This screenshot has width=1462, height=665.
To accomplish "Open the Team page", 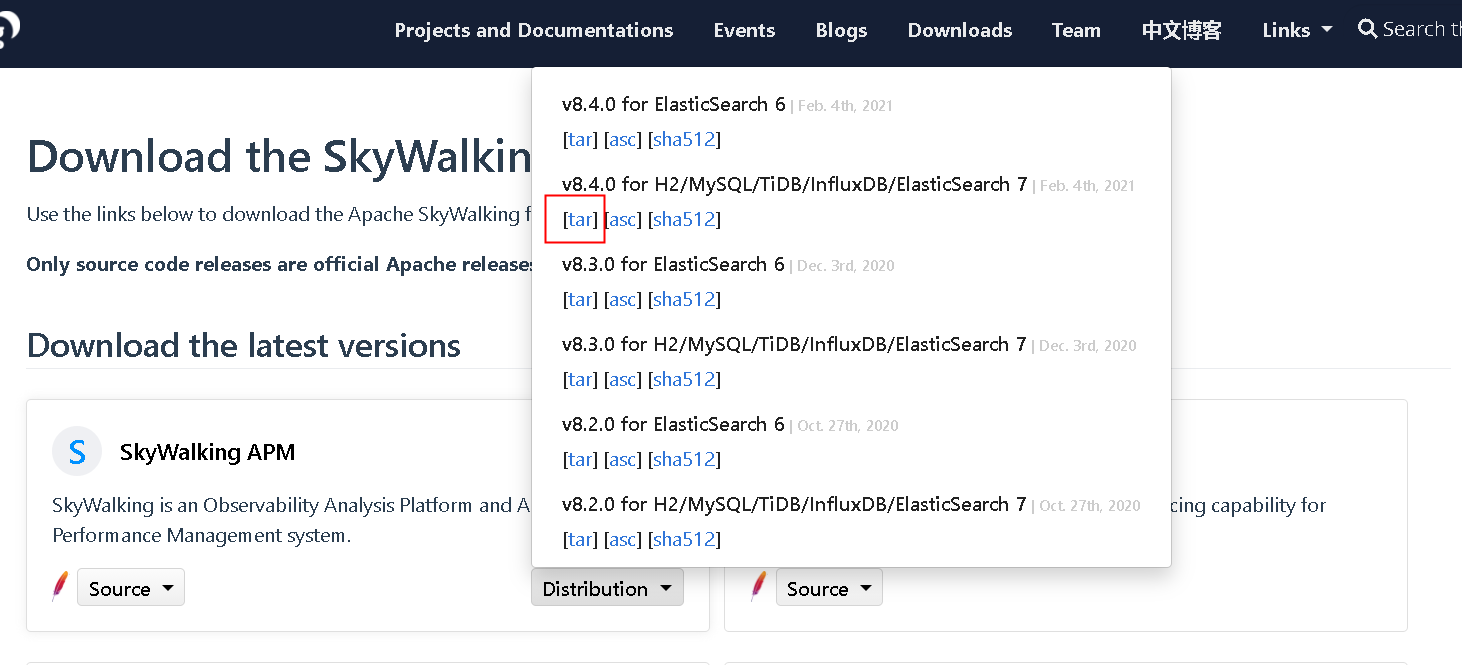I will (x=1076, y=30).
